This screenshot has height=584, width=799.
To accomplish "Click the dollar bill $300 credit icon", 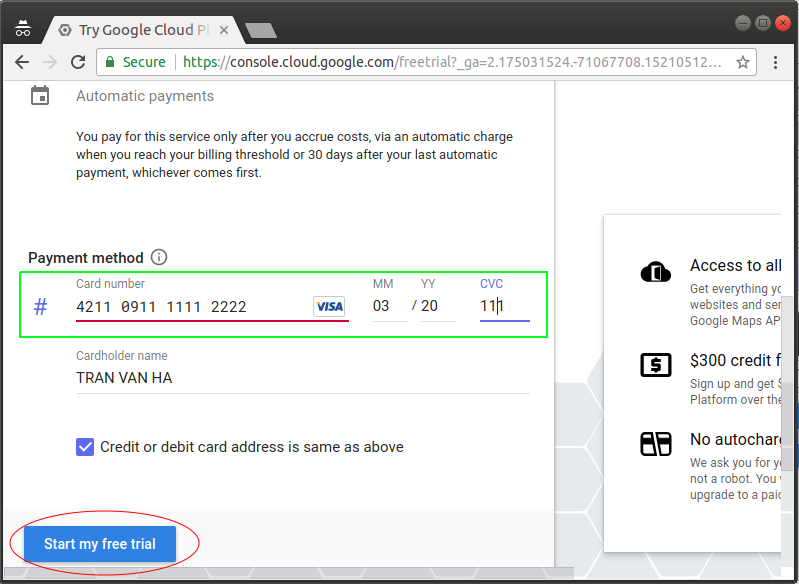I will (656, 365).
